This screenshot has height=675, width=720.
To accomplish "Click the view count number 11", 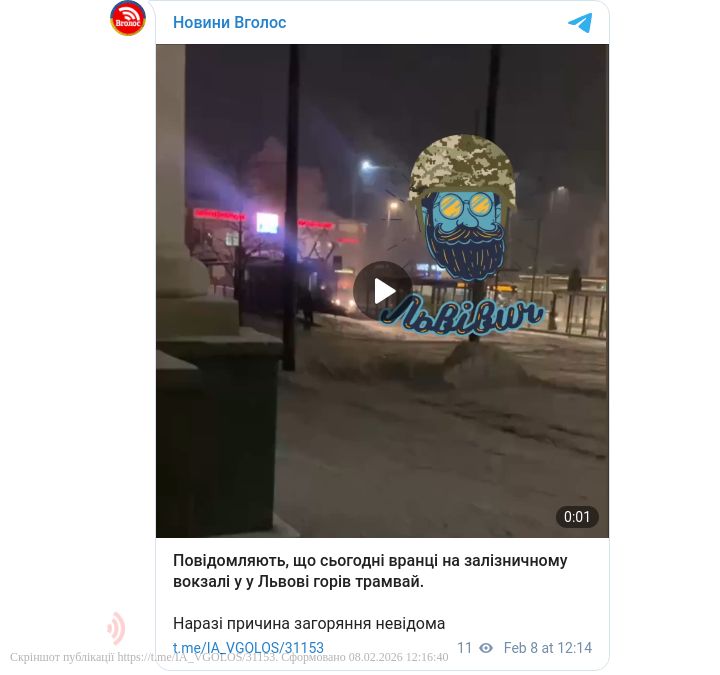I will click(464, 648).
